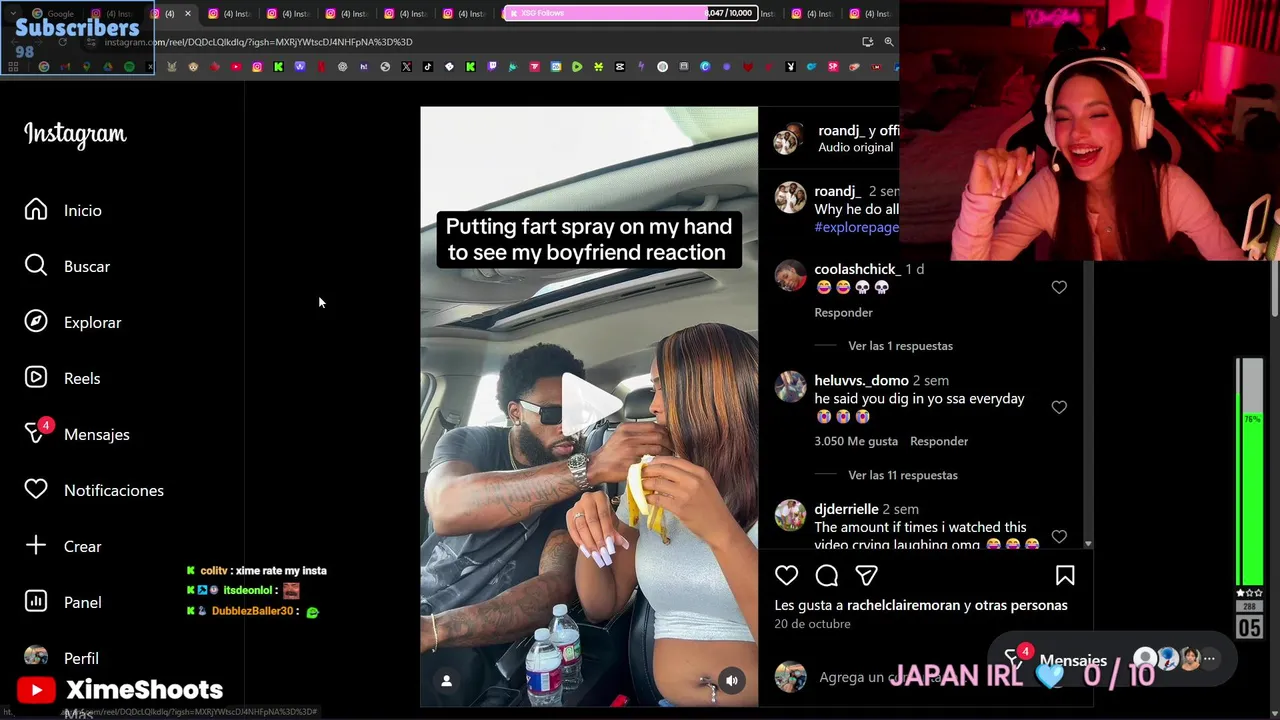
Task: Open Notificaciones heart in sidebar
Action: (x=94, y=490)
